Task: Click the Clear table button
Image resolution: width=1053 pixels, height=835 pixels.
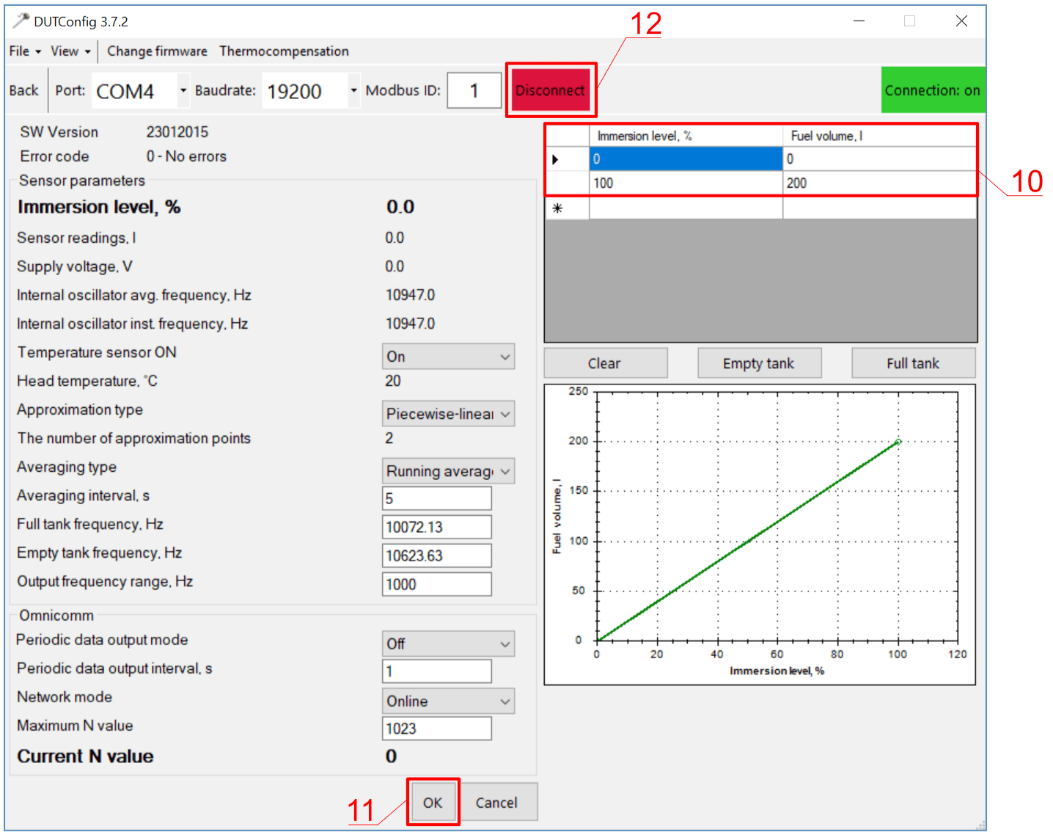Action: pyautogui.click(x=604, y=364)
